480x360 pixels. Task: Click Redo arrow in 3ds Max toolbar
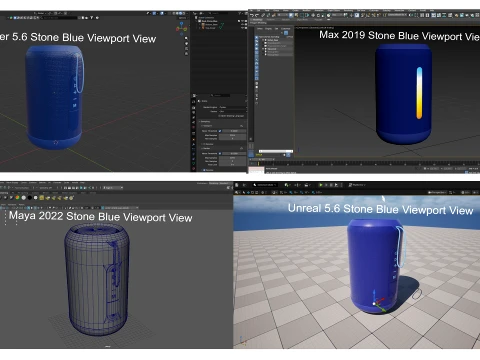click(257, 15)
